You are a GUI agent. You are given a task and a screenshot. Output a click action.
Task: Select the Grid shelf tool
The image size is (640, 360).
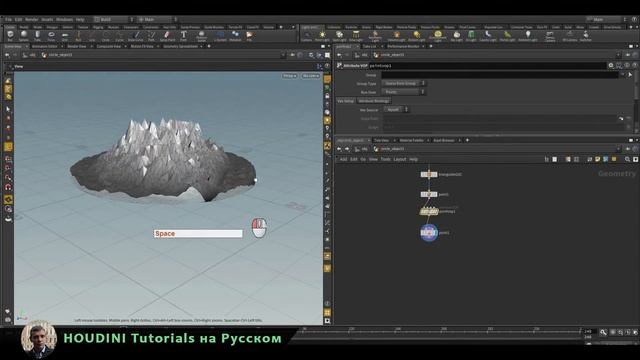tap(65, 36)
